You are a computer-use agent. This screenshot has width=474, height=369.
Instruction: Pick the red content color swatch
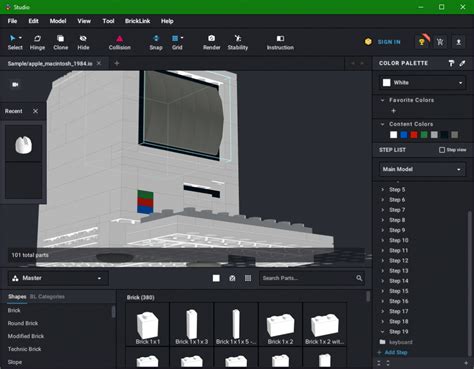tap(414, 135)
